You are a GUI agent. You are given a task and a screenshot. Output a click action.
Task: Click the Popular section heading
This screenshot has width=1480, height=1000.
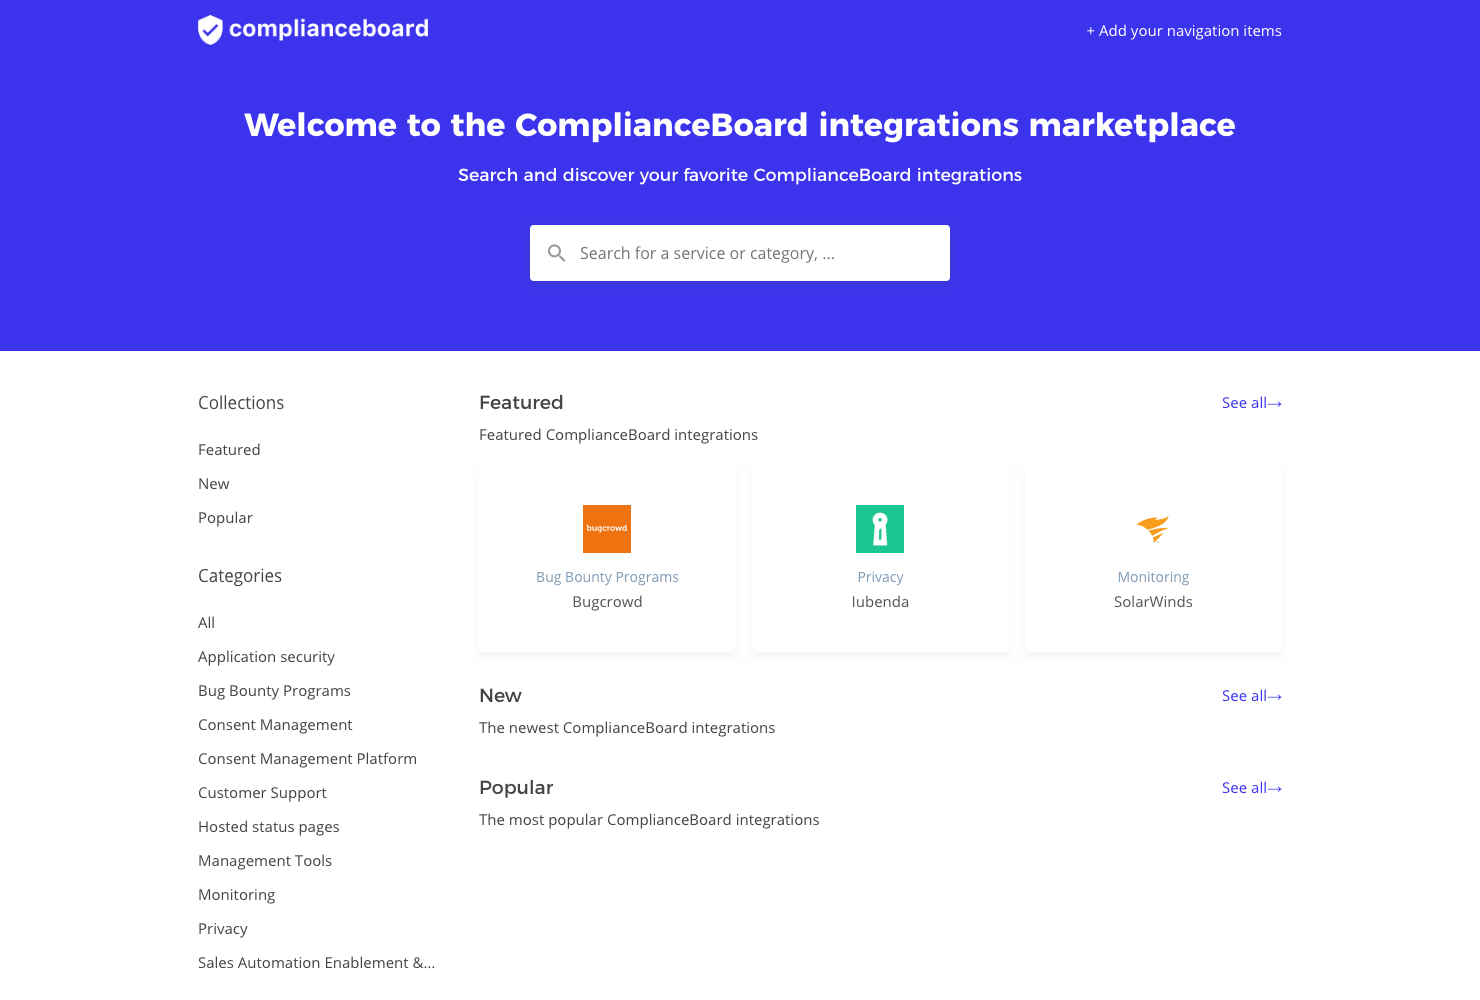516,788
